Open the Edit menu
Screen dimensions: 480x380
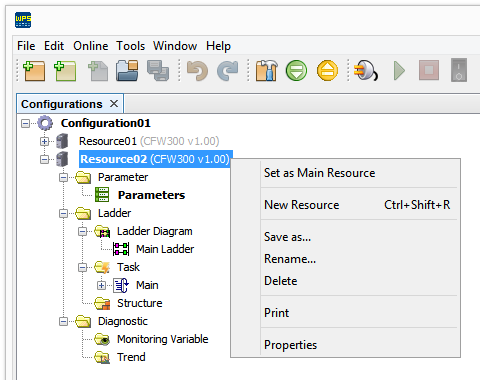coord(54,46)
